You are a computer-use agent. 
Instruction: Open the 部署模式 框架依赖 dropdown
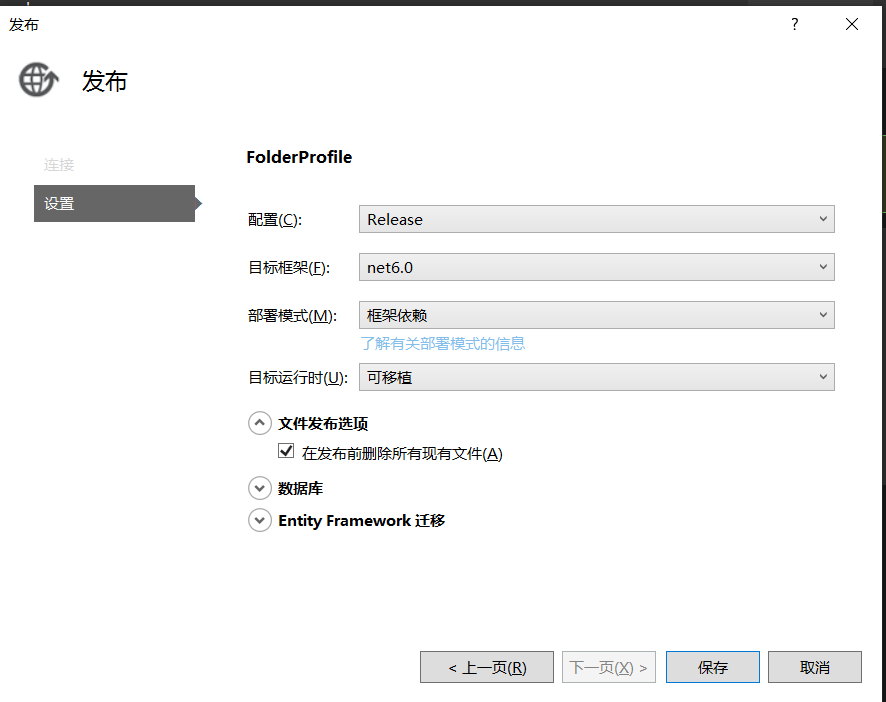click(x=596, y=315)
